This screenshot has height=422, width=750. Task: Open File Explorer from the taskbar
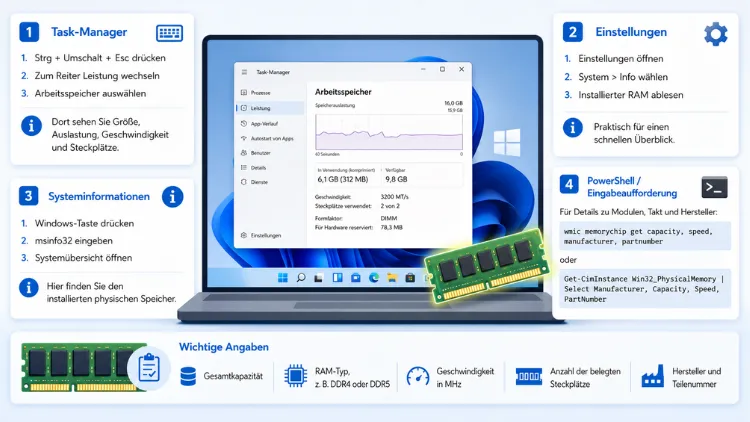392,278
